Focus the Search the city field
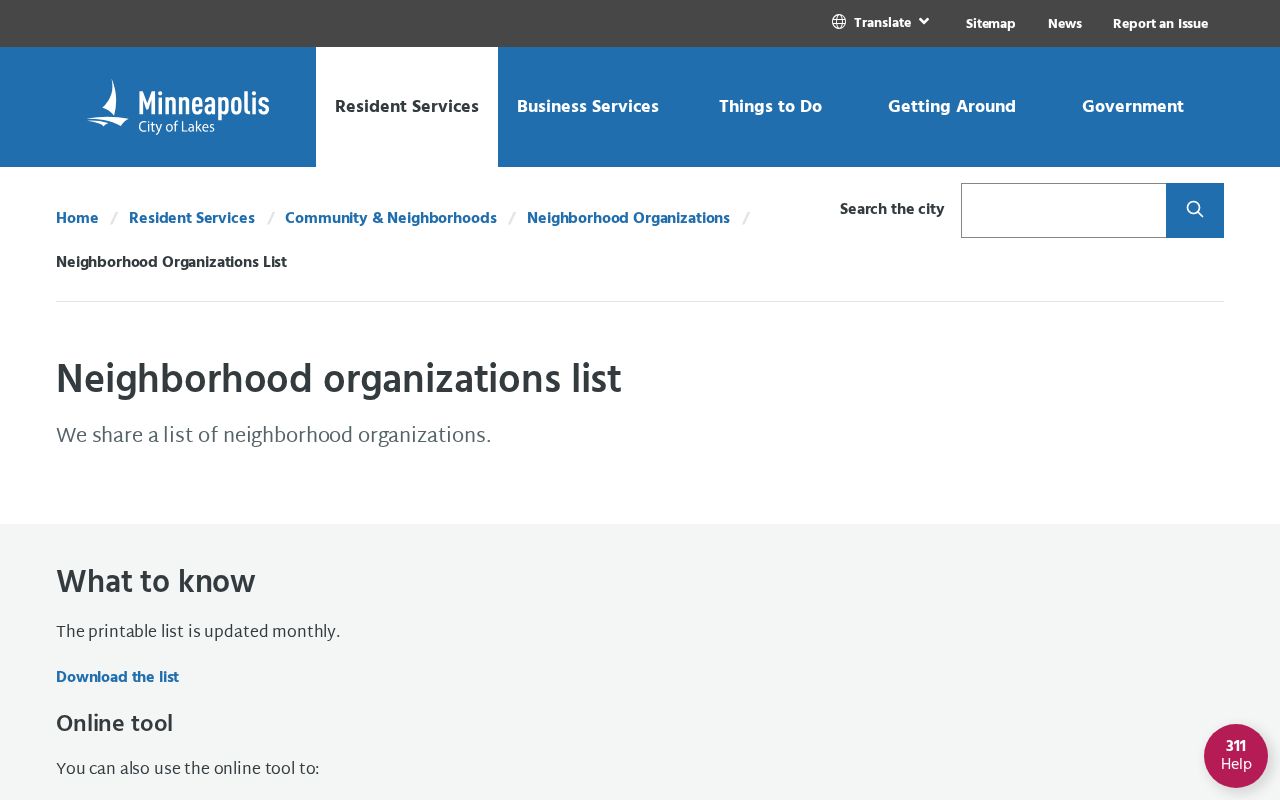This screenshot has height=800, width=1280. (x=1063, y=210)
